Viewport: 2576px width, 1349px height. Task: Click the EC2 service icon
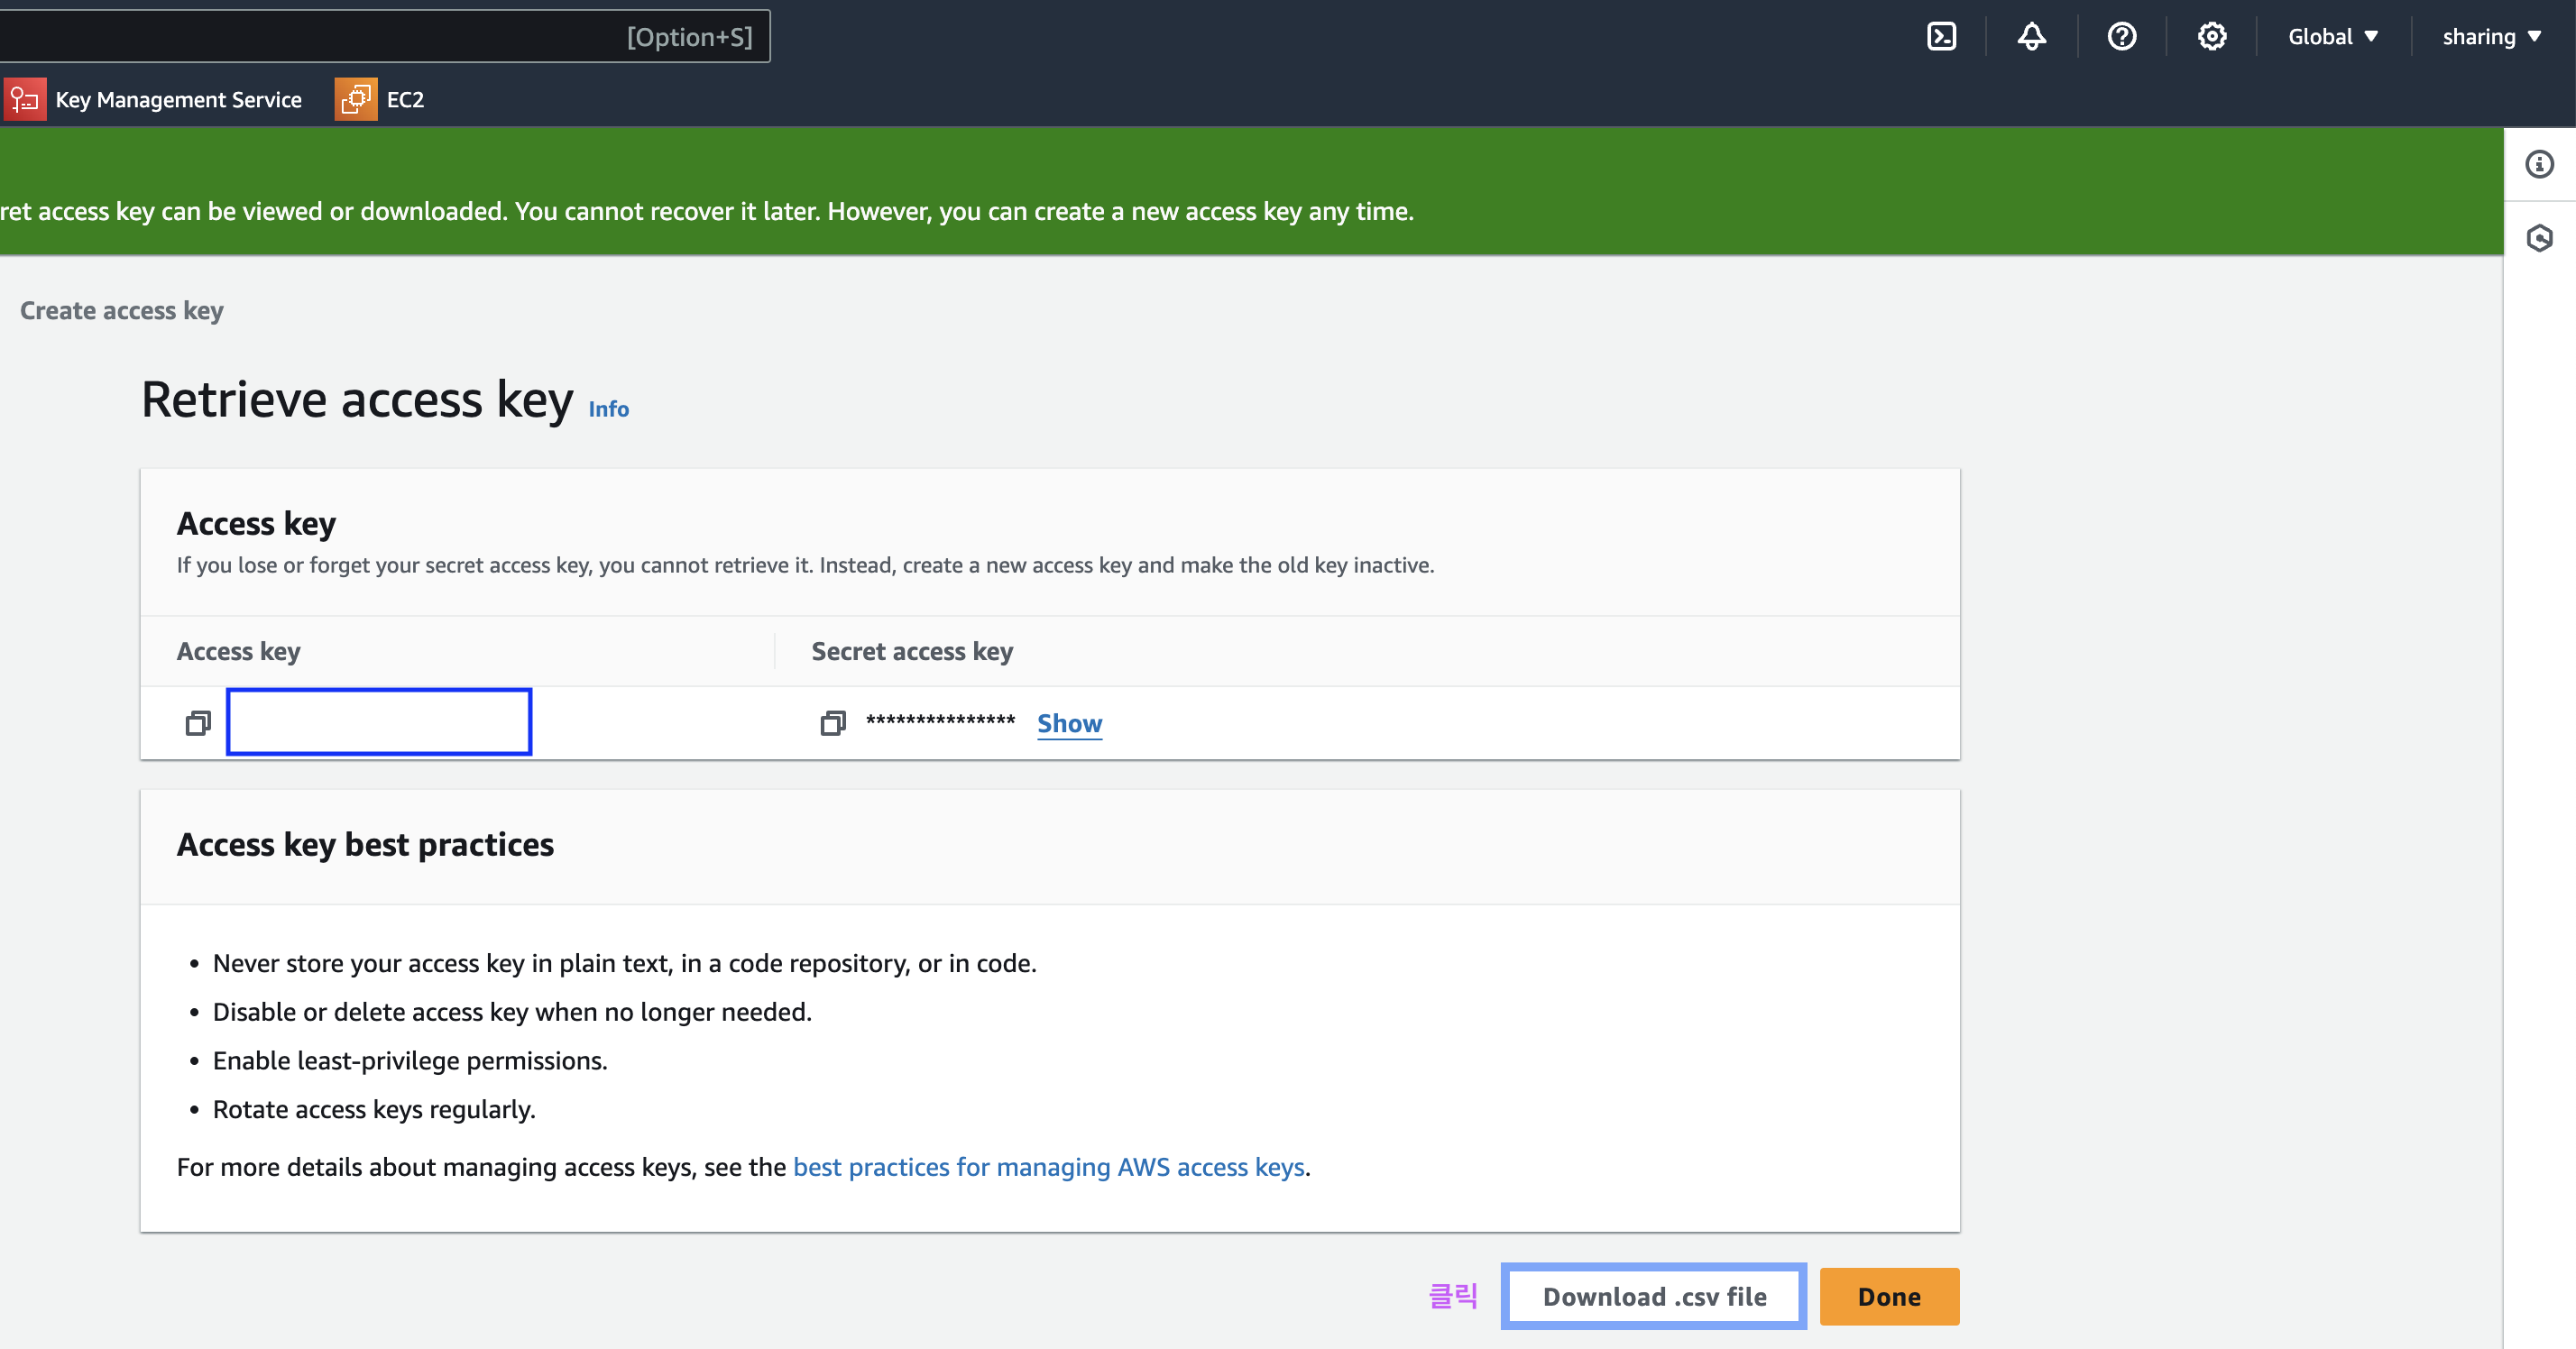[x=356, y=99]
